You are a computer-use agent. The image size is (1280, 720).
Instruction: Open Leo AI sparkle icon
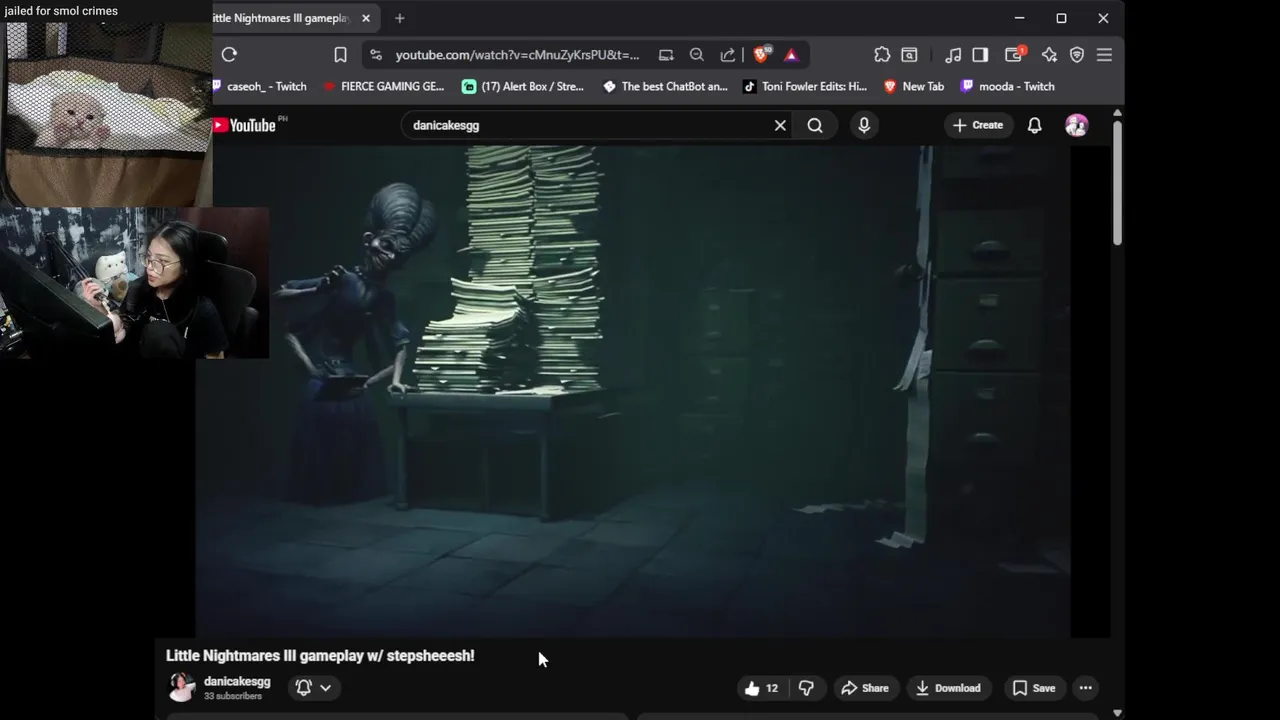1049,55
